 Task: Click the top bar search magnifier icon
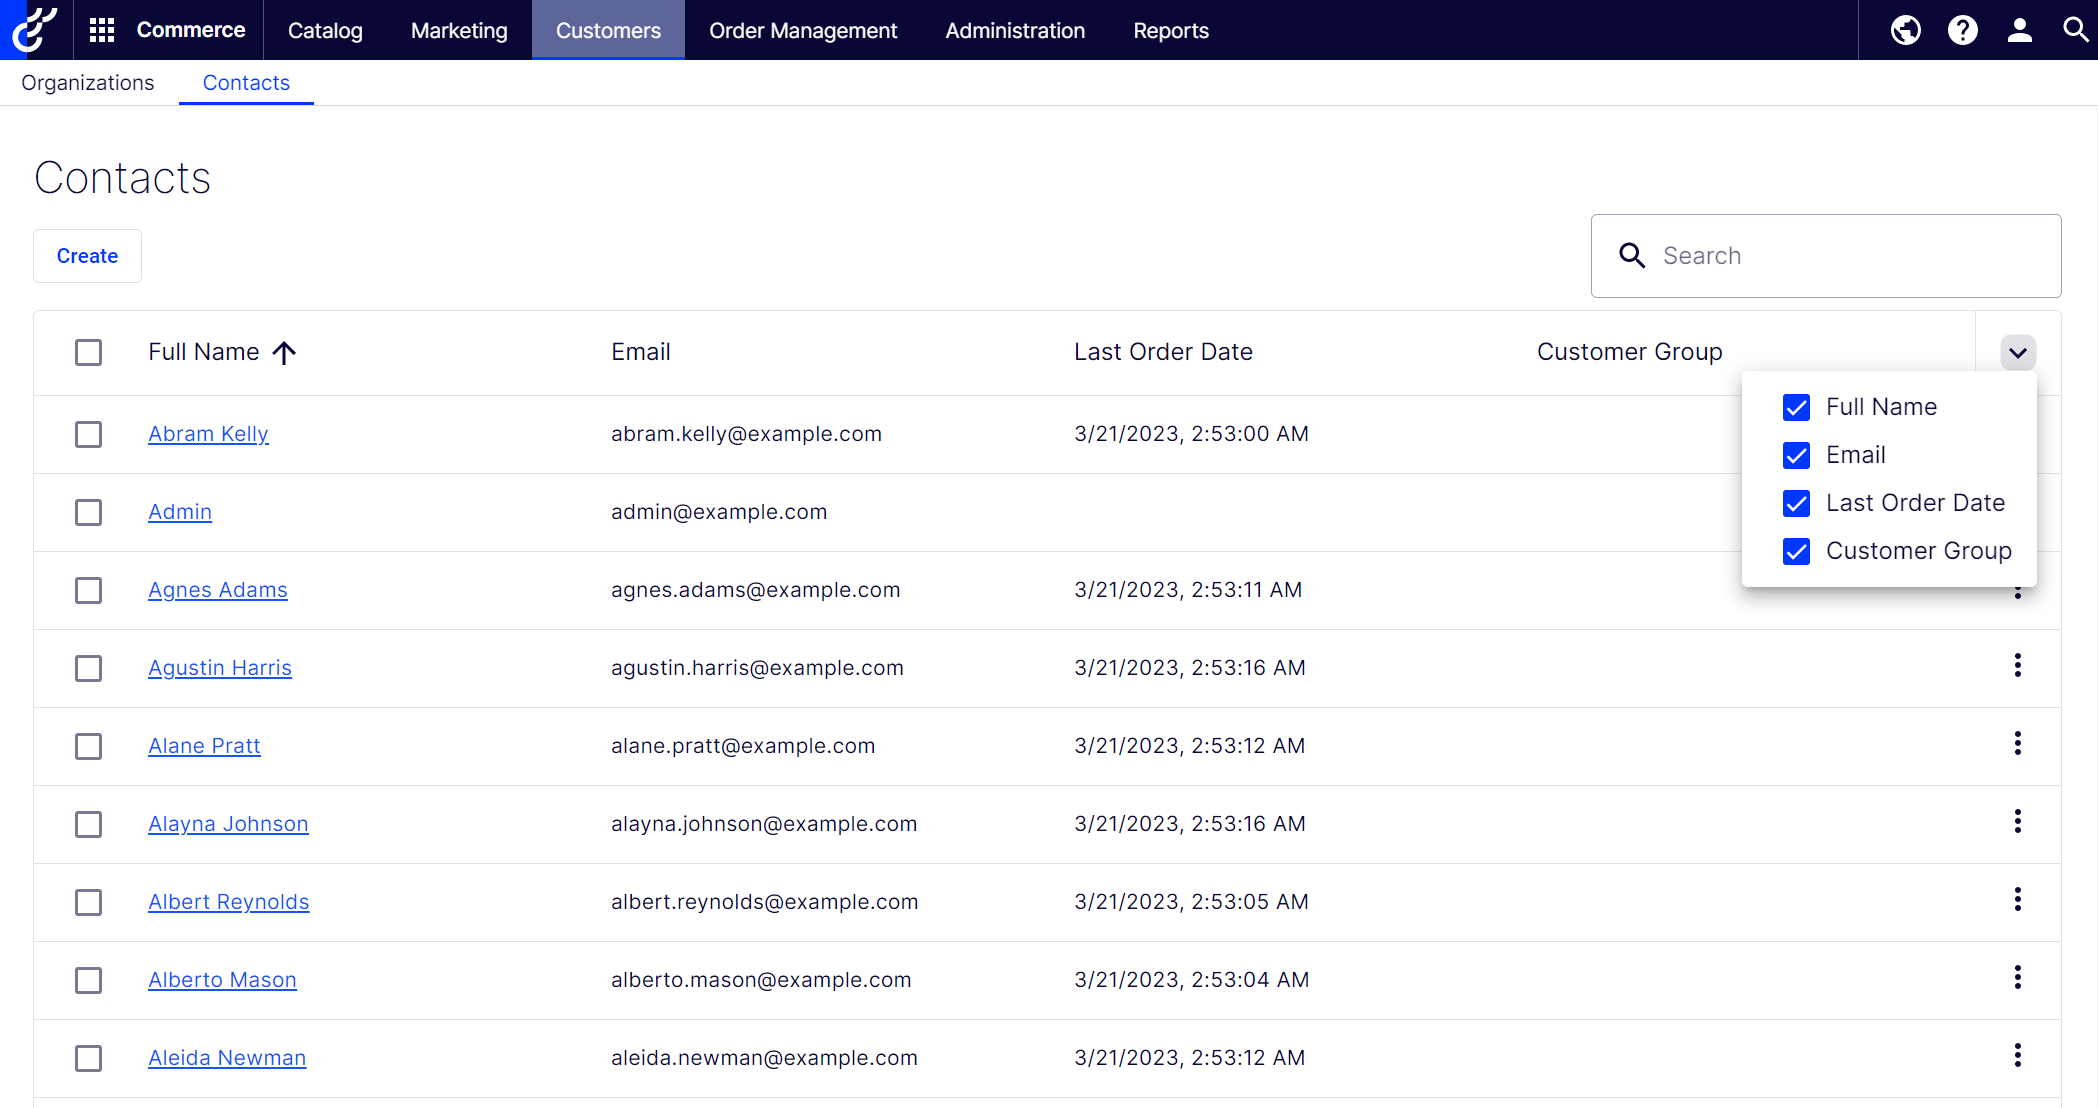click(2076, 30)
